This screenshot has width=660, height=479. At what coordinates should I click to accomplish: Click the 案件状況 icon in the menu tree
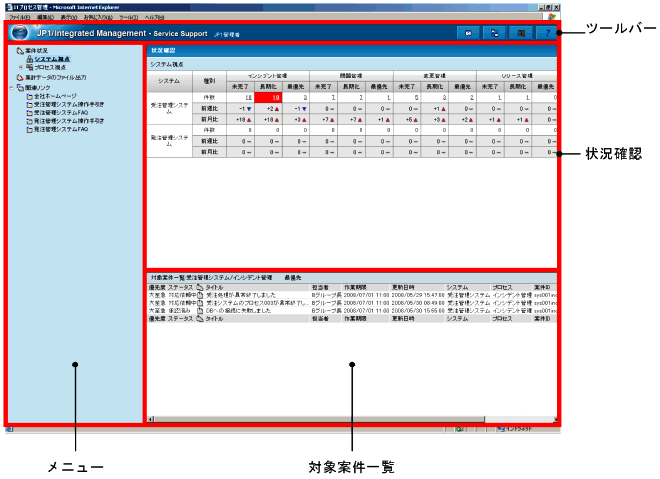[20, 51]
